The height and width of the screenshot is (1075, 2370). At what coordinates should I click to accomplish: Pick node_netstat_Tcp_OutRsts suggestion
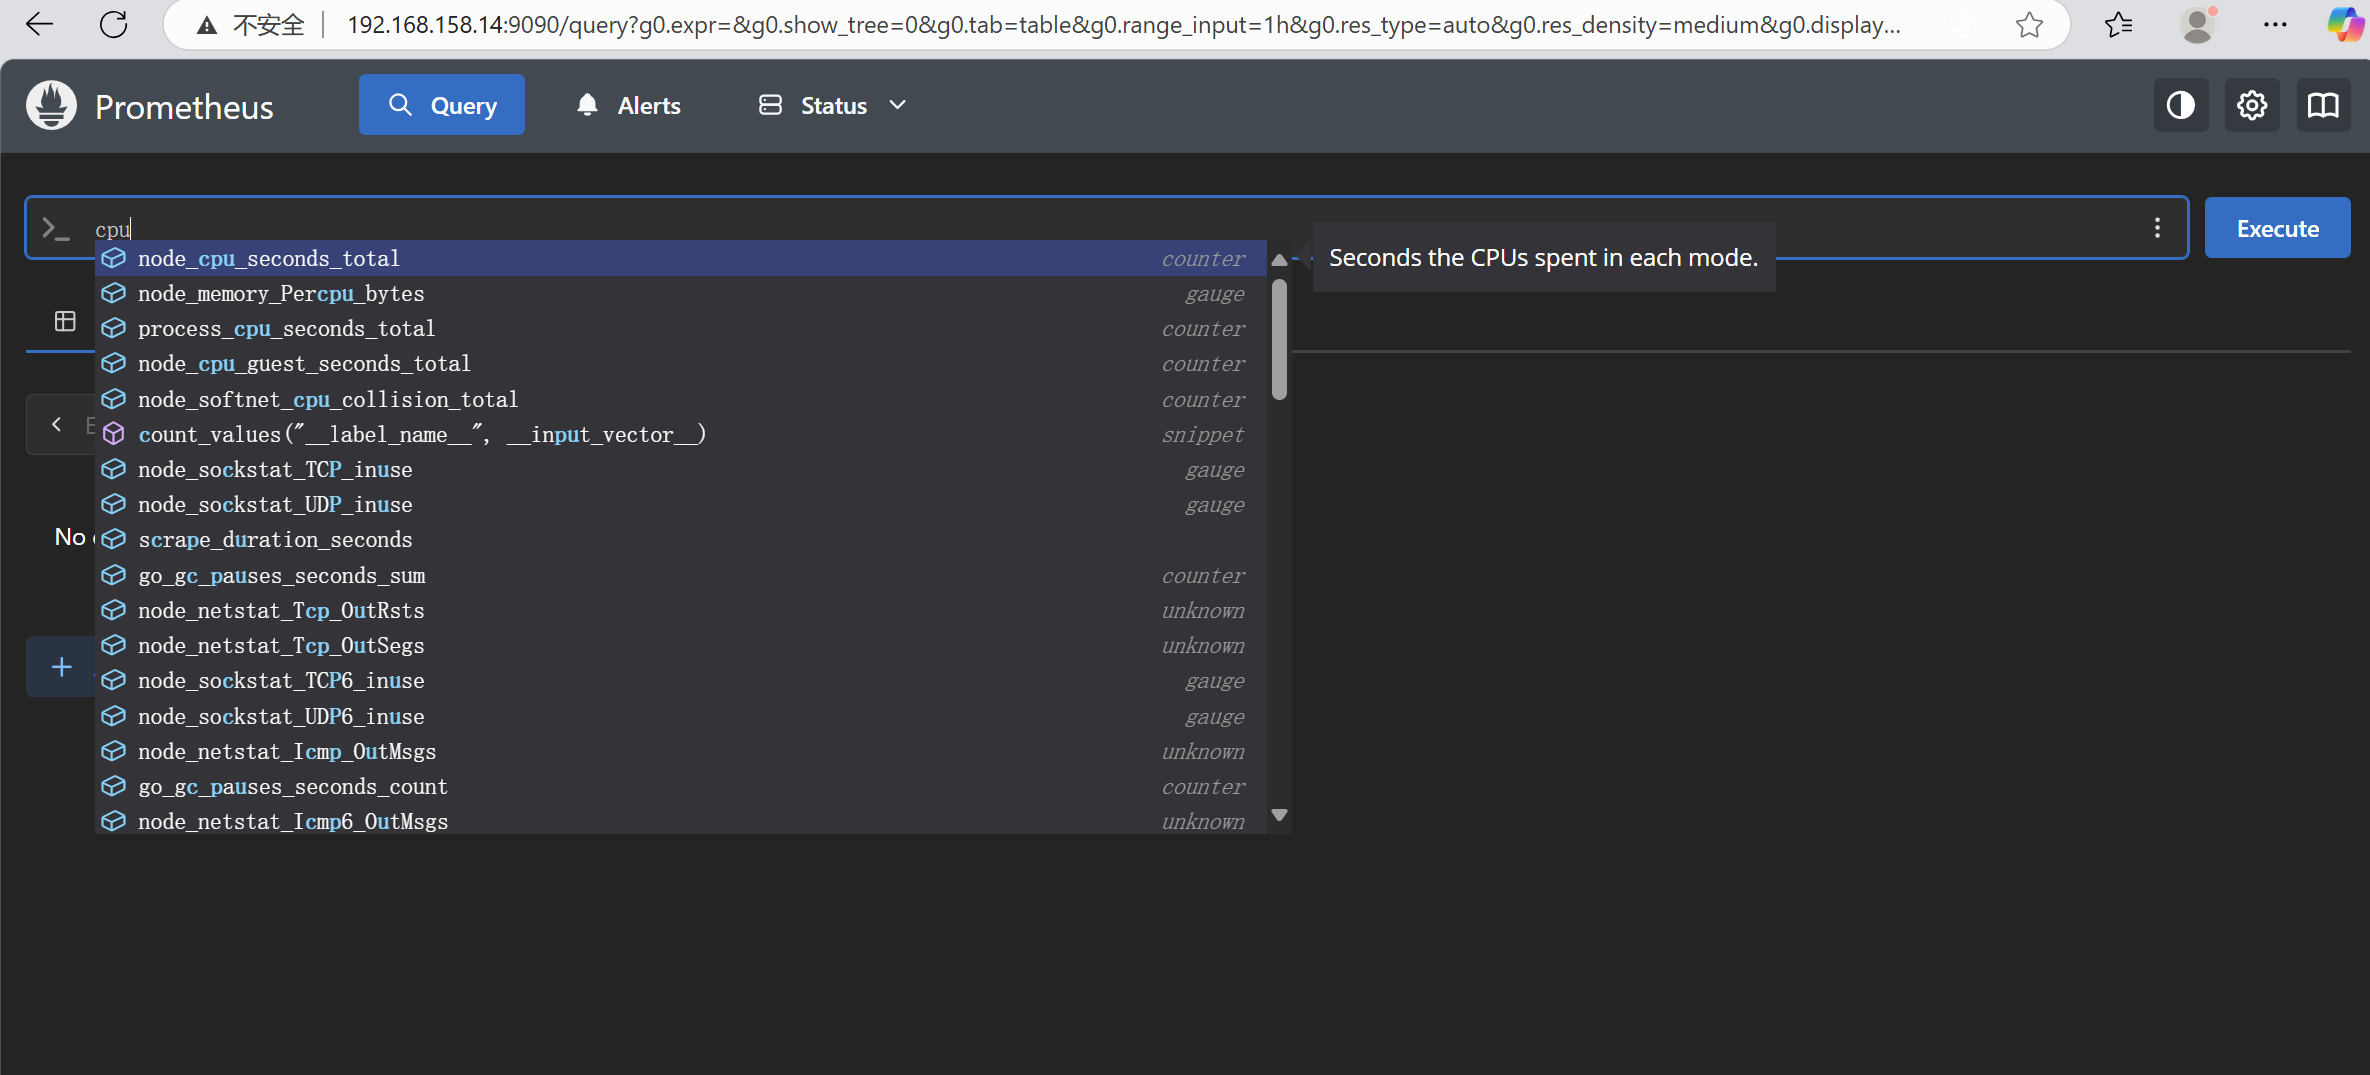point(681,611)
